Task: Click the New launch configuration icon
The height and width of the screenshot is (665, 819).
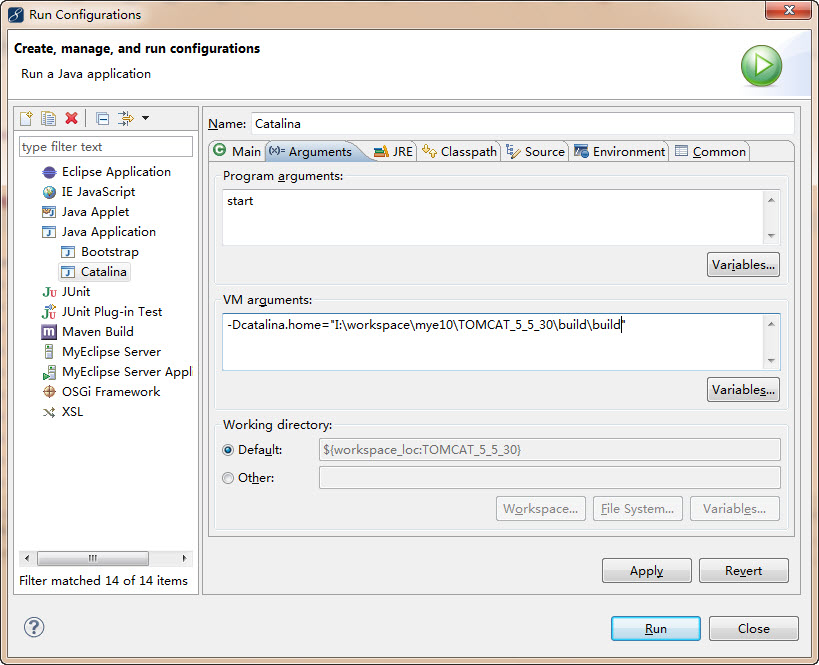Action: 27,119
